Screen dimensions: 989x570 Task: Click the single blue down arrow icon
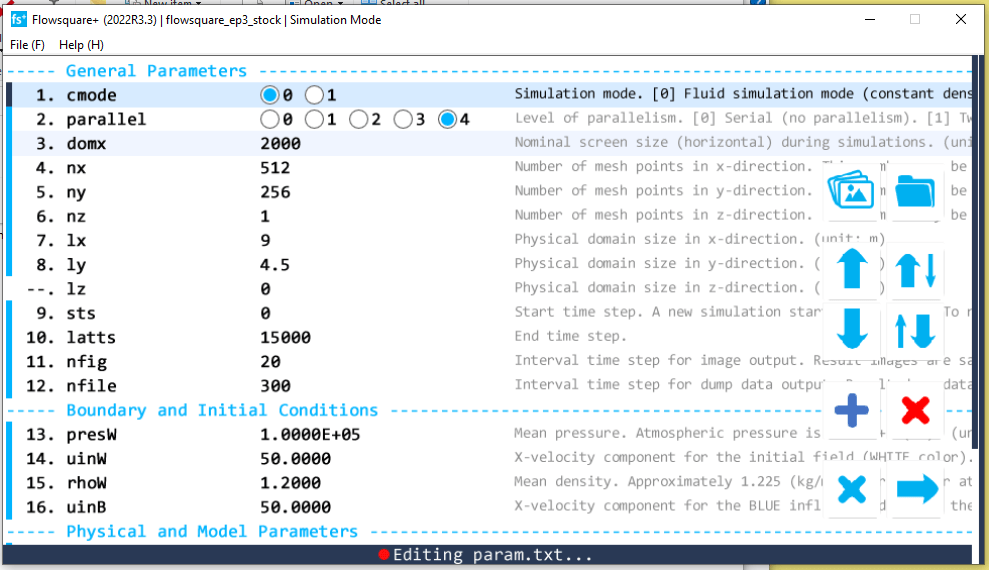tap(852, 330)
